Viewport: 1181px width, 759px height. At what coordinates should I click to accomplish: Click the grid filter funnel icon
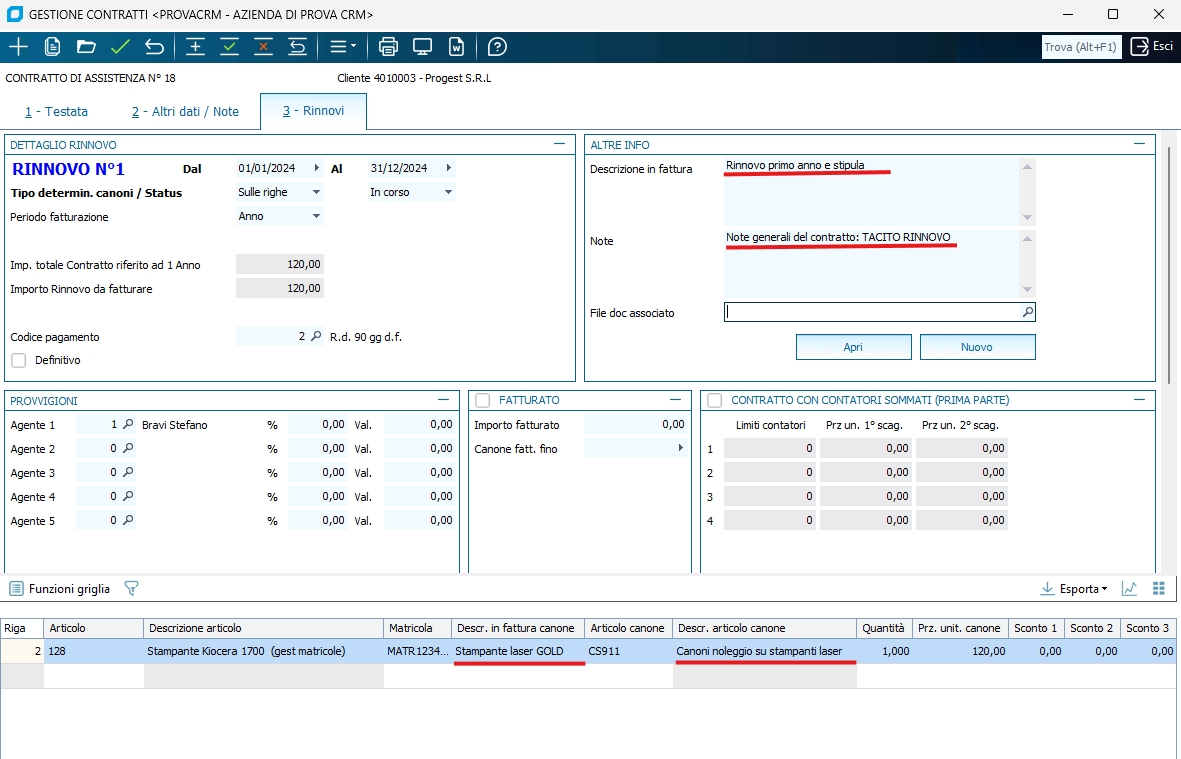point(131,589)
